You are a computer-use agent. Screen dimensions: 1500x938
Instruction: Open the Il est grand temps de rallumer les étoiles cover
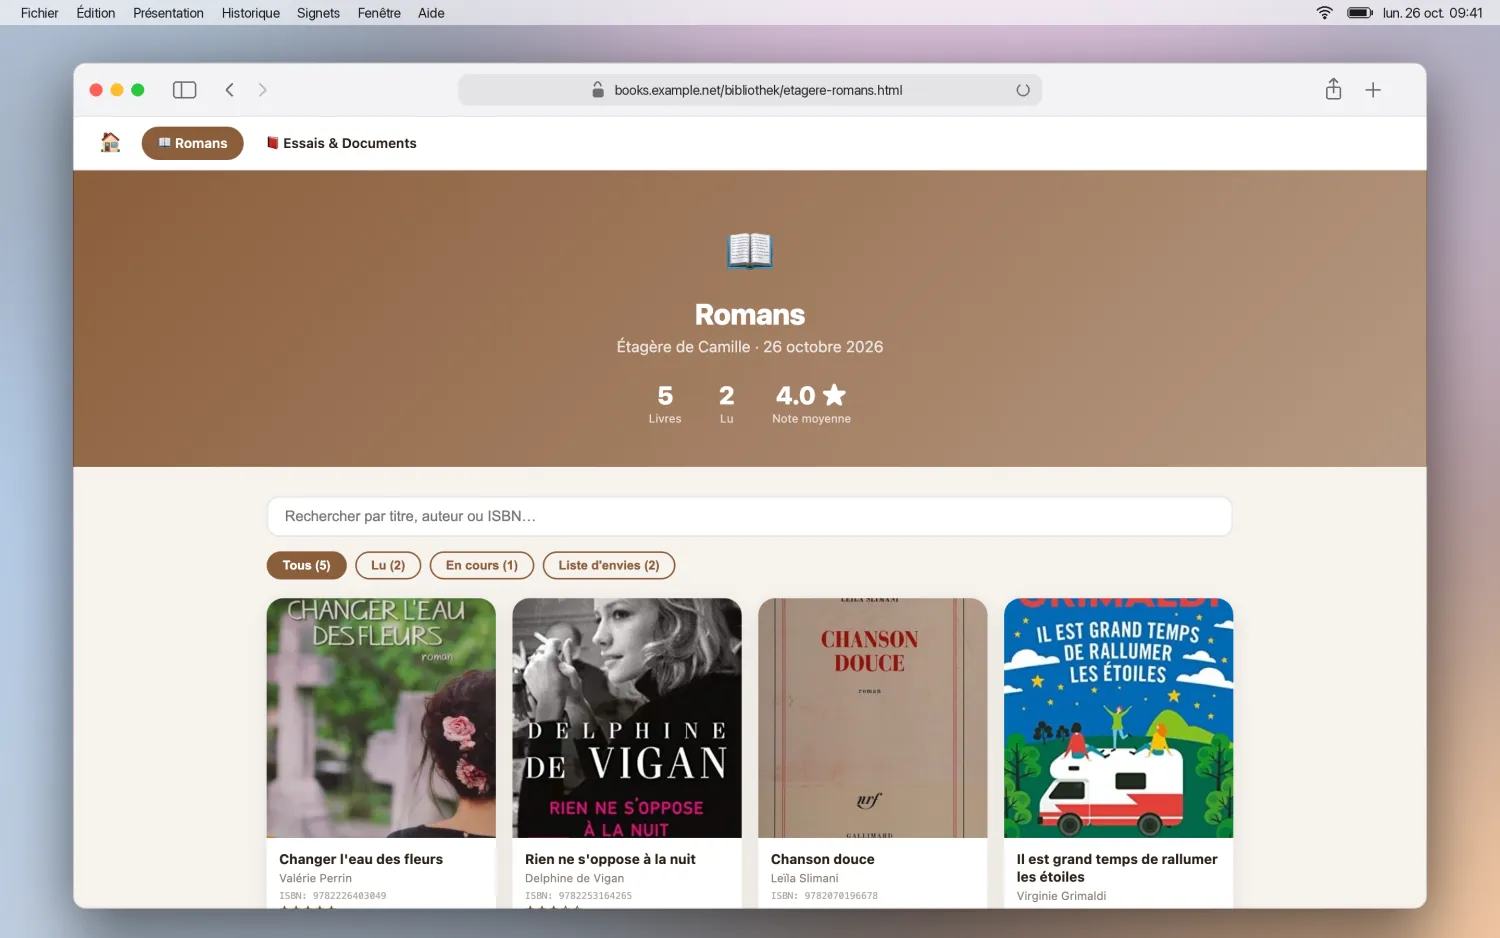pyautogui.click(x=1119, y=718)
